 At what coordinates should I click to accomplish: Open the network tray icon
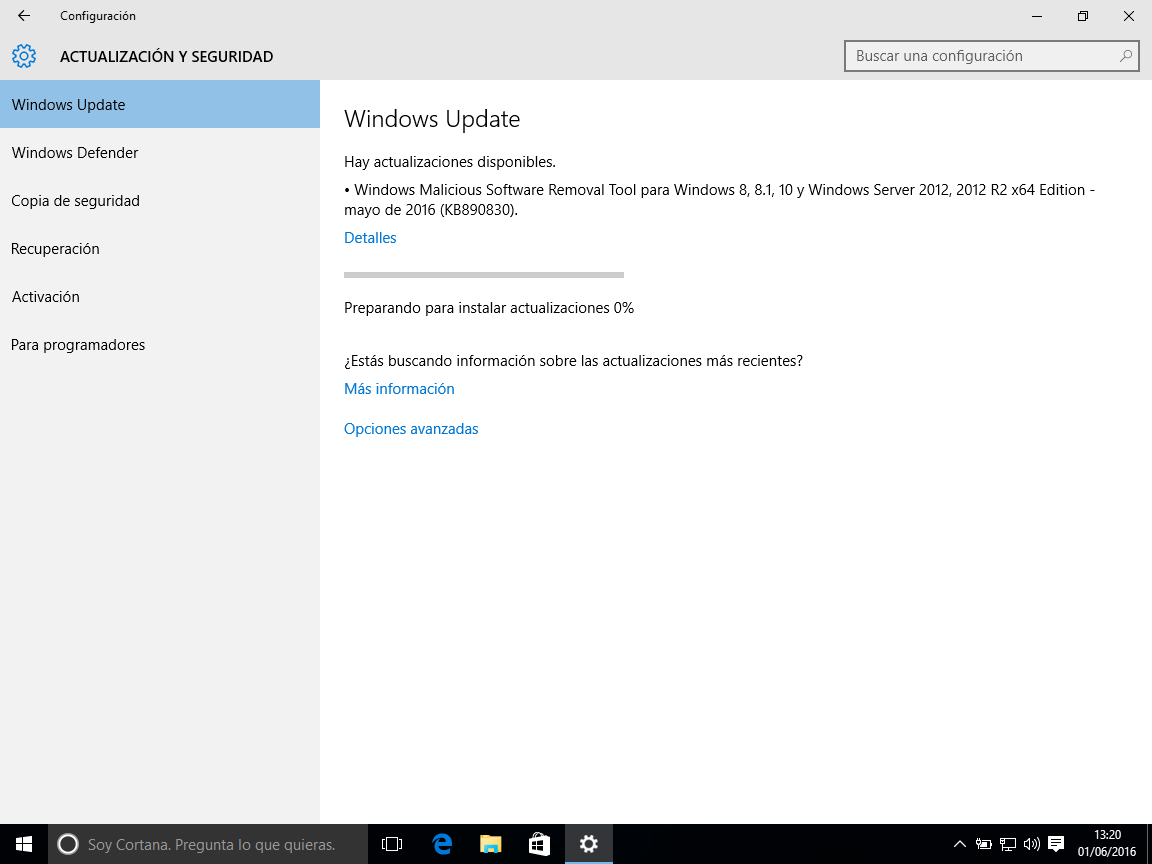click(x=1008, y=844)
